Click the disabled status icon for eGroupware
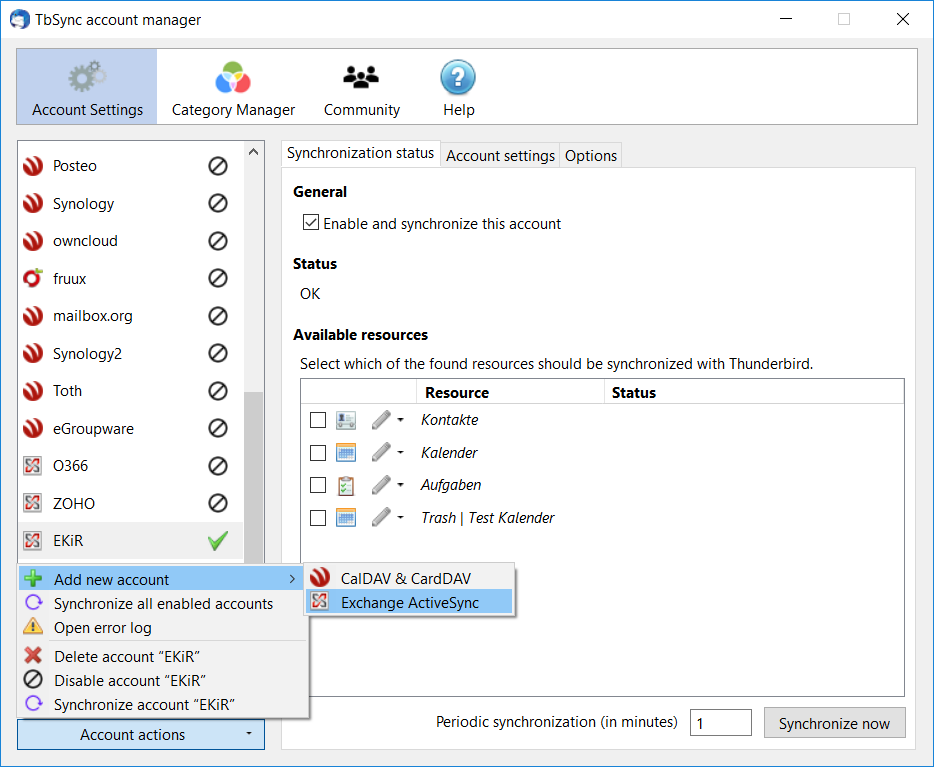The image size is (934, 767). click(218, 428)
